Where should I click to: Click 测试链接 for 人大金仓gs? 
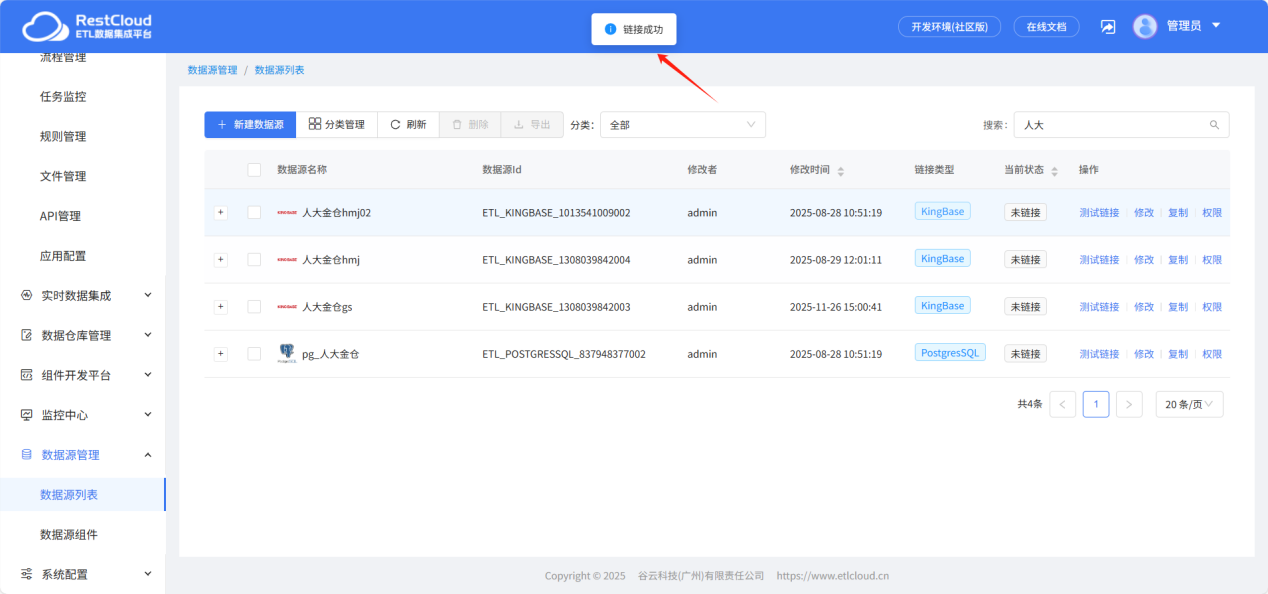pos(1099,307)
